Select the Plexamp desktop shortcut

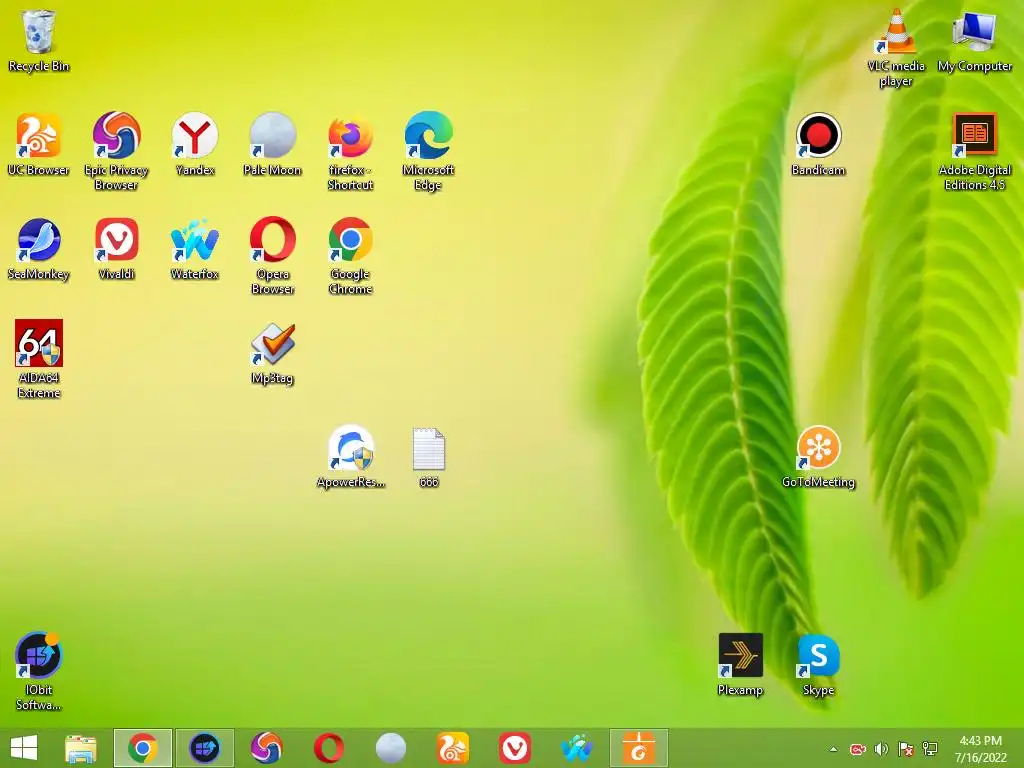pyautogui.click(x=741, y=665)
